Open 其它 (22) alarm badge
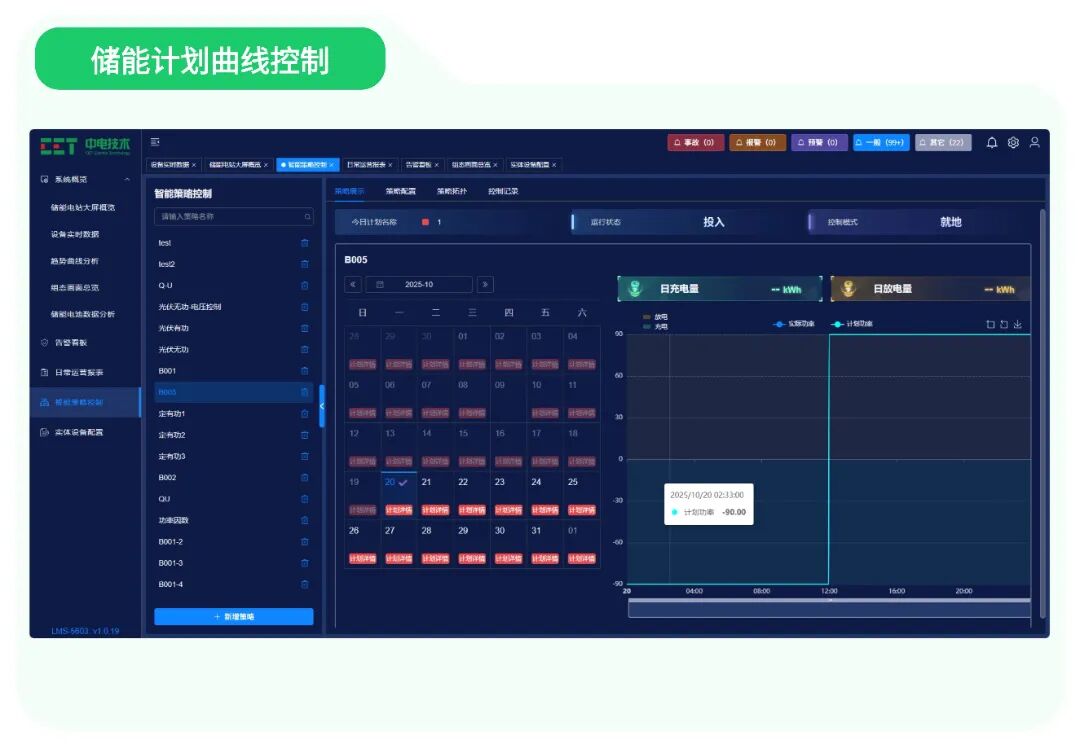This screenshot has height=756, width=1080. coord(944,143)
